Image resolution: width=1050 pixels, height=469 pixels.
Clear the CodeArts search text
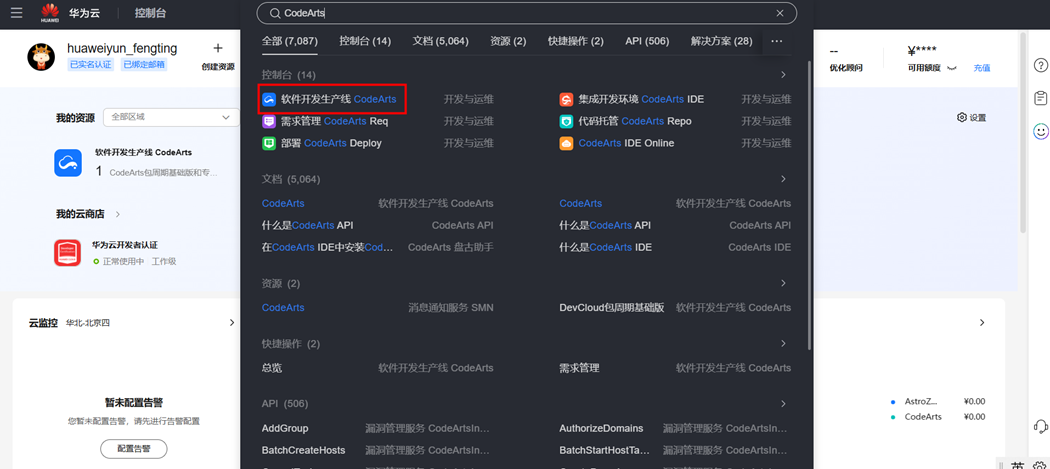pyautogui.click(x=779, y=13)
